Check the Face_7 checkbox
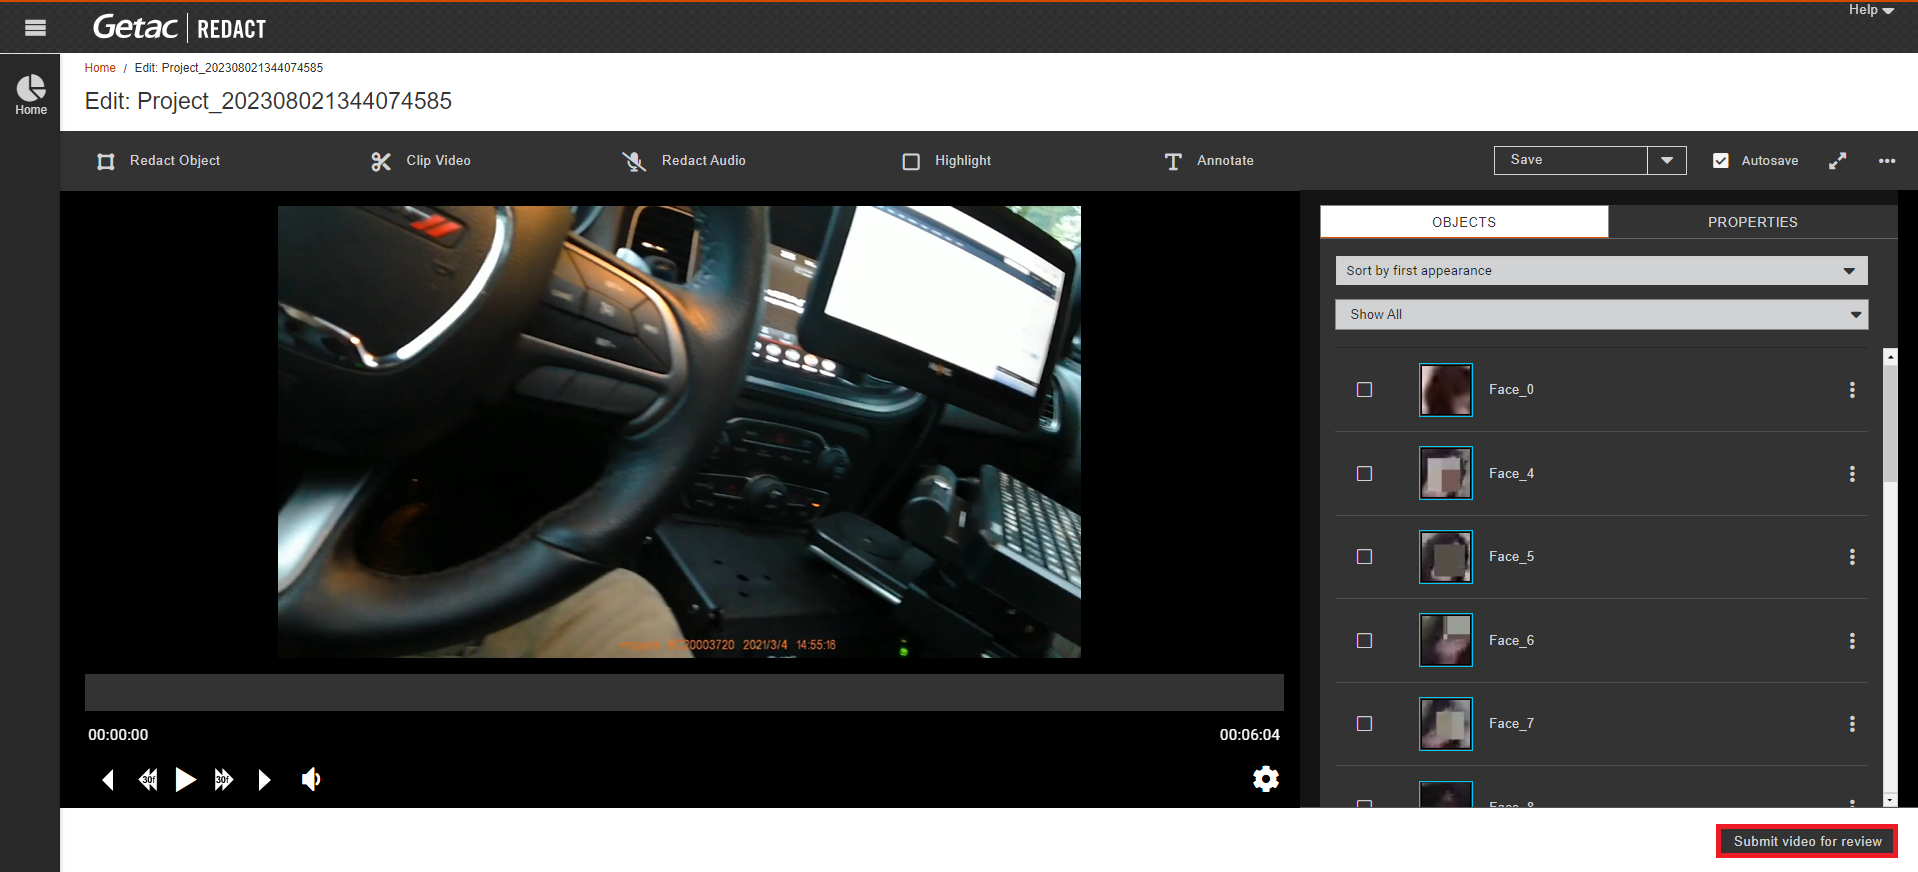 (1364, 724)
